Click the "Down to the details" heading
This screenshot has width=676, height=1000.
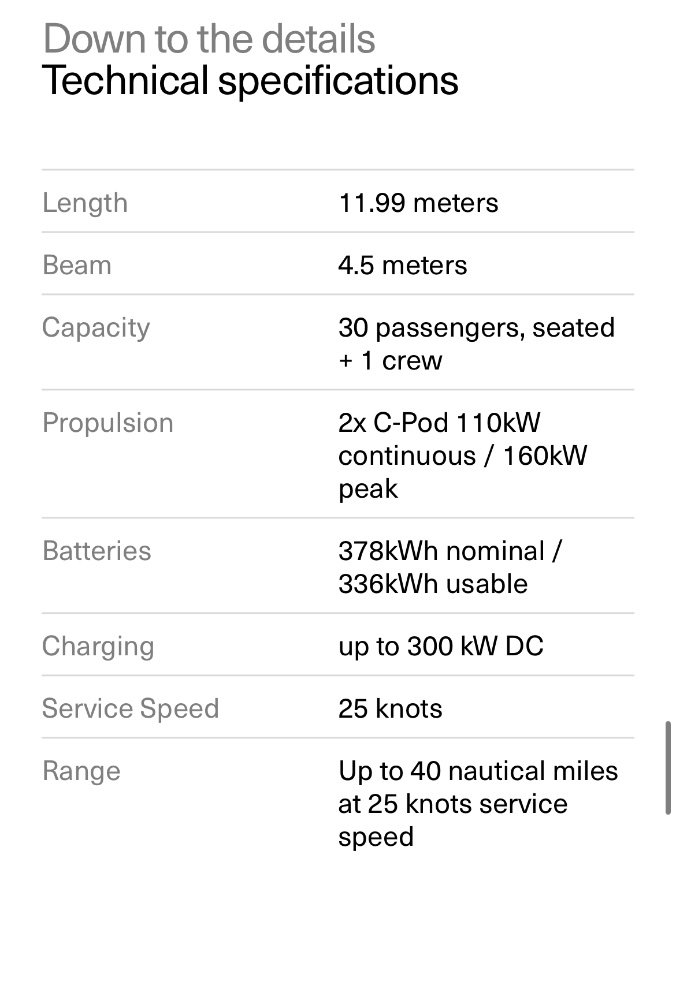click(x=209, y=39)
